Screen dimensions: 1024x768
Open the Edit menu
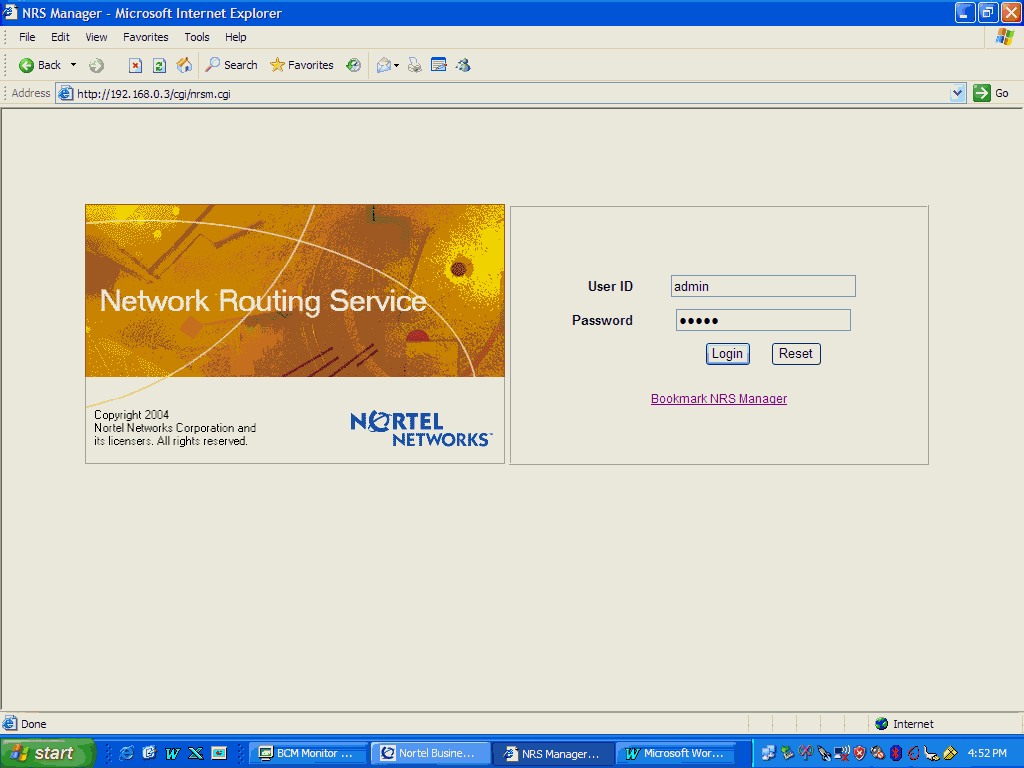[60, 37]
